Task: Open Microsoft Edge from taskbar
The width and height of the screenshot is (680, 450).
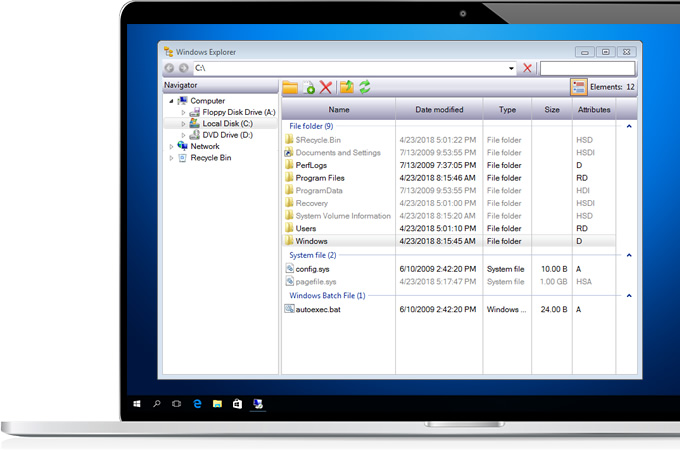Action: [197, 404]
